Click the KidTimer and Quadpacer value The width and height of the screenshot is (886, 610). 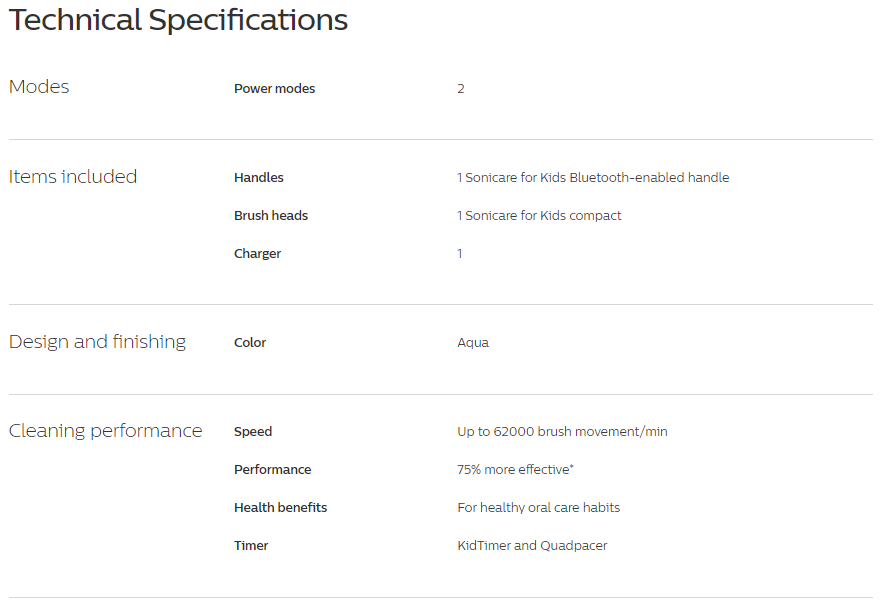point(532,546)
